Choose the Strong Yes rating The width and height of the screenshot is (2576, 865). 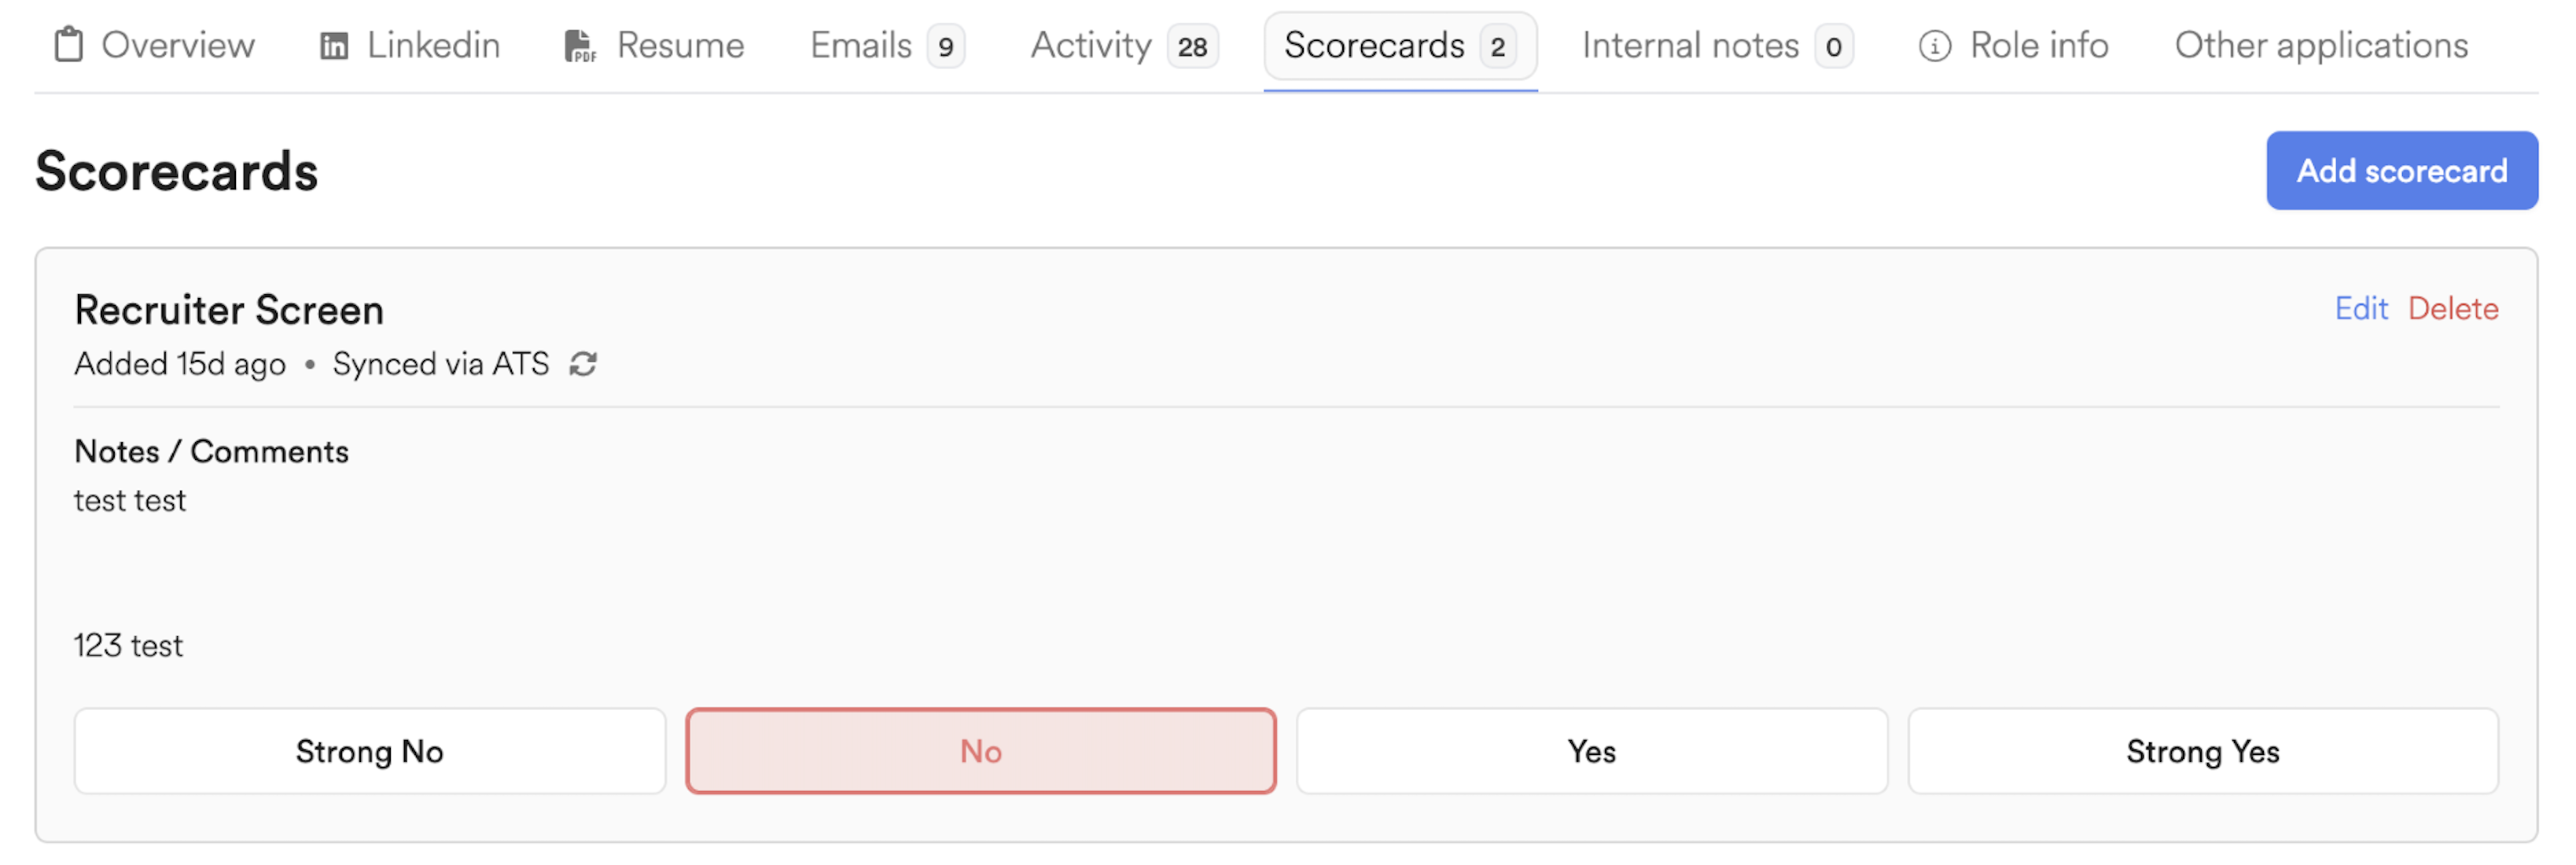[2202, 751]
